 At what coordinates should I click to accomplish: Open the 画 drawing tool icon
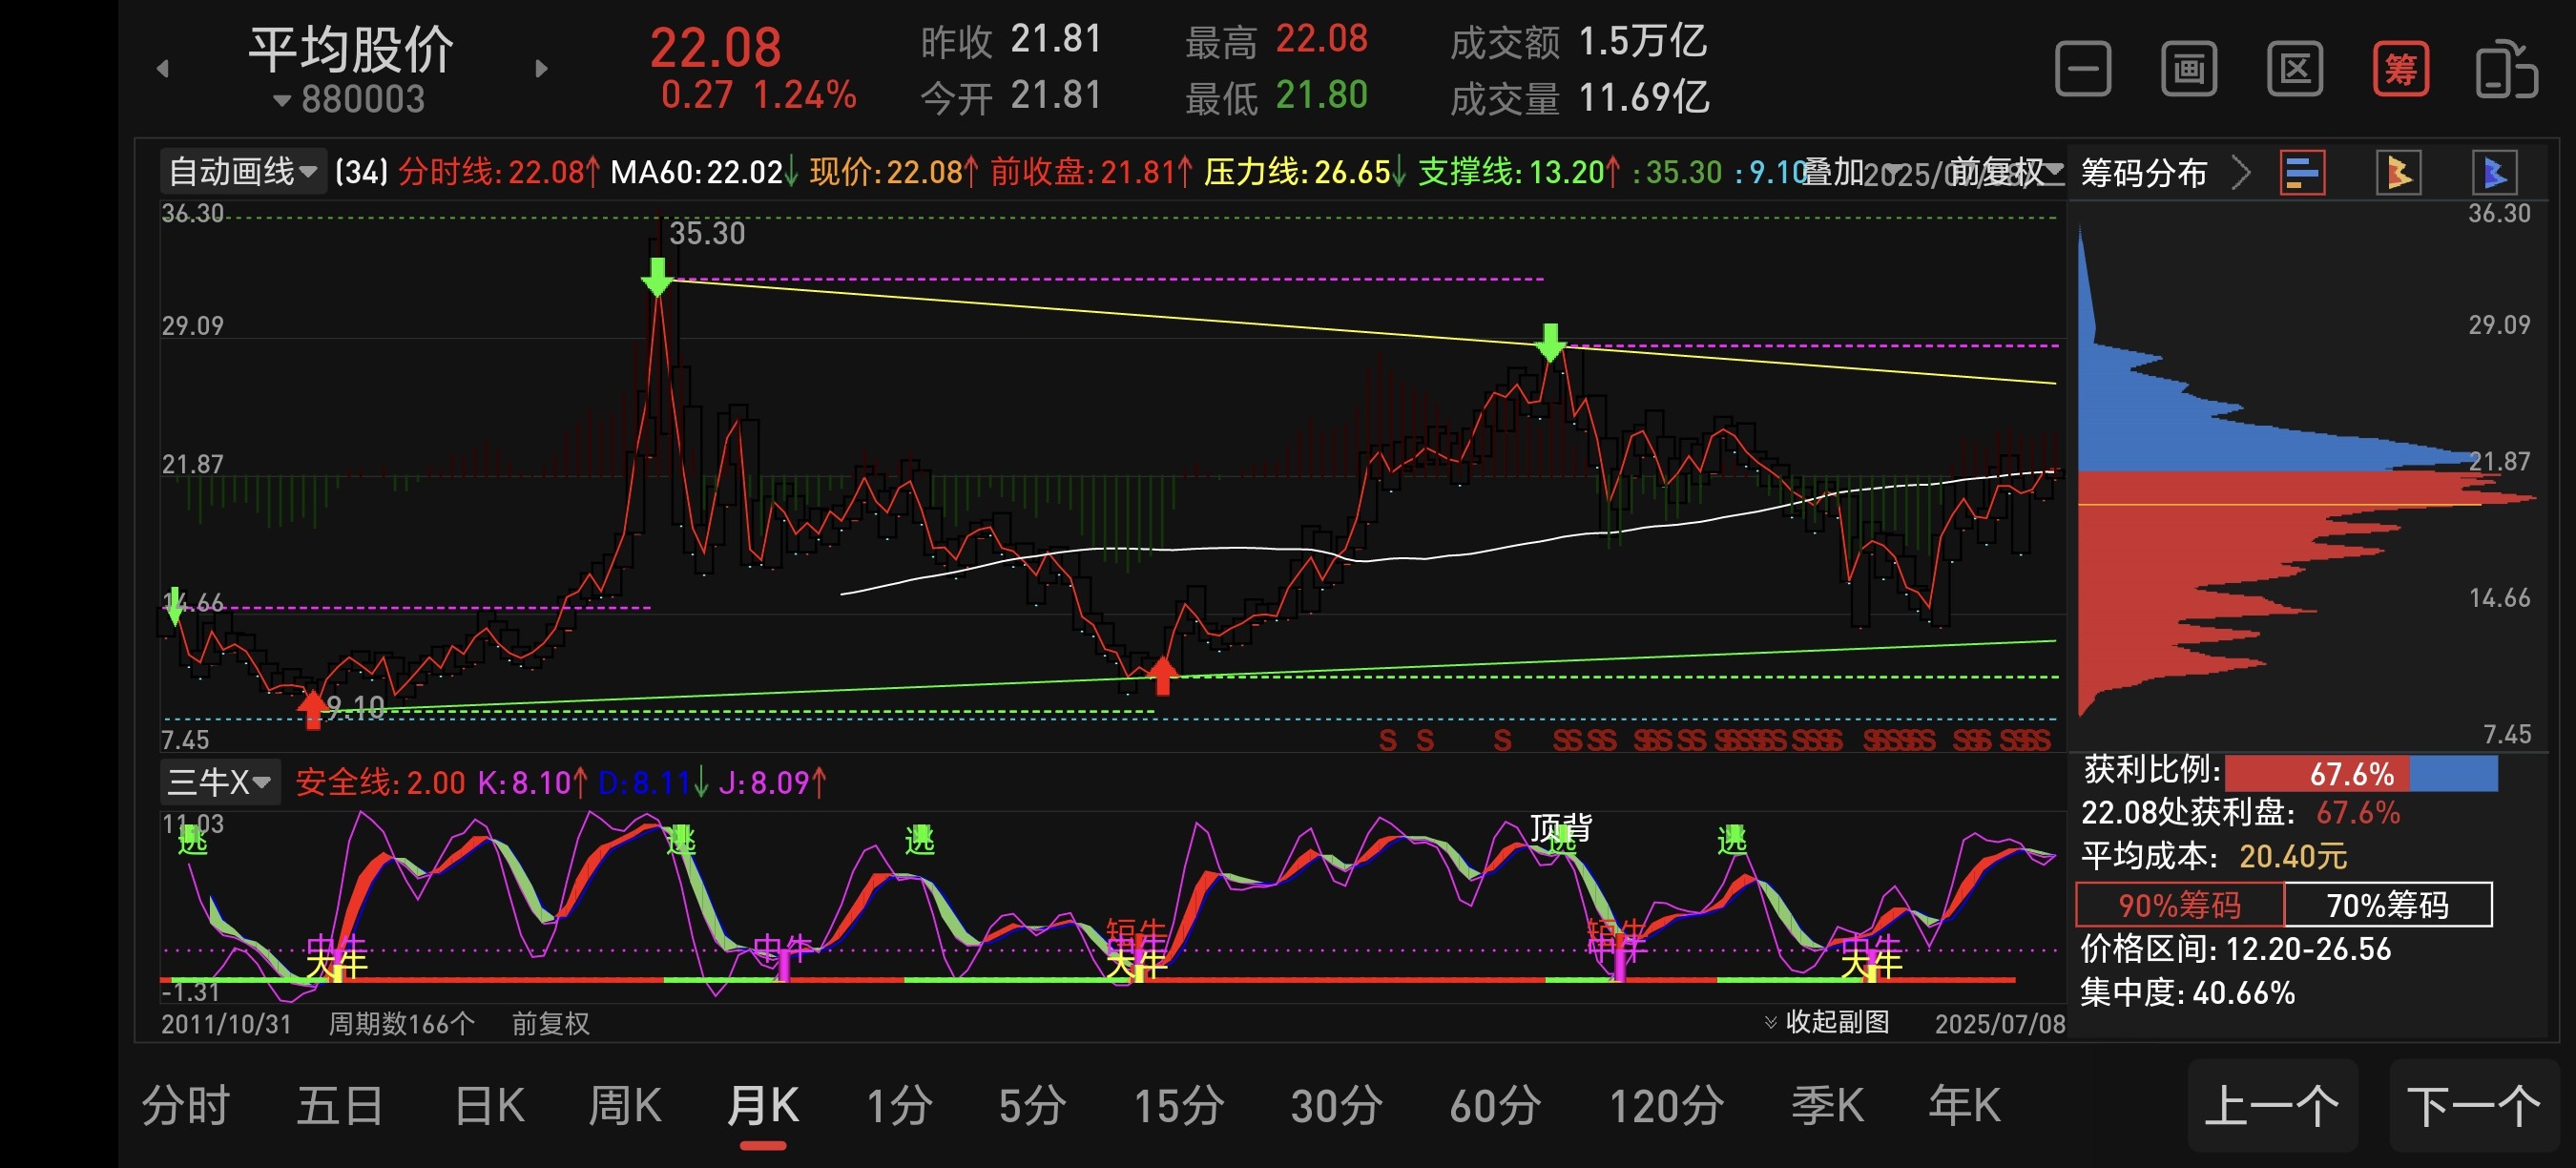2189,68
